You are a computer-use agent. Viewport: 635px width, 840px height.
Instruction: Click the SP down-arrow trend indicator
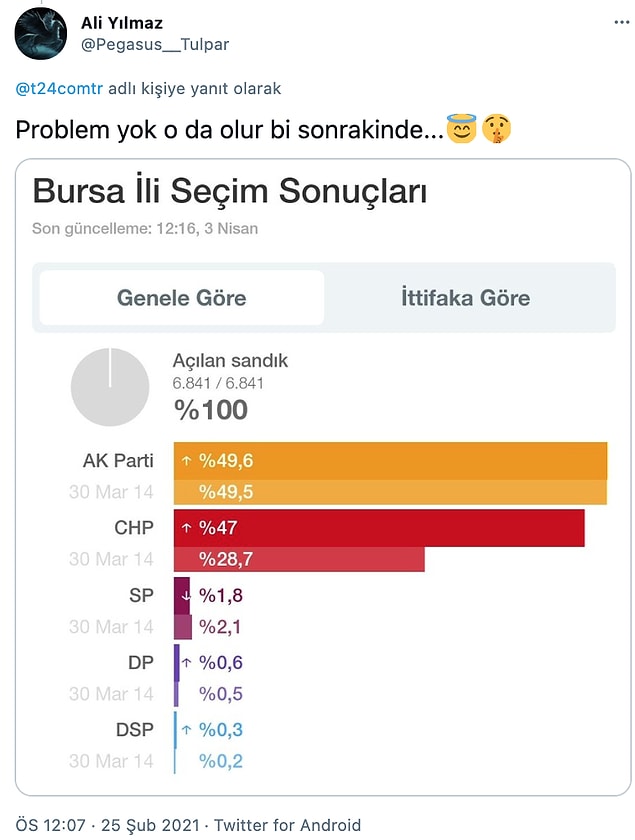[x=186, y=596]
